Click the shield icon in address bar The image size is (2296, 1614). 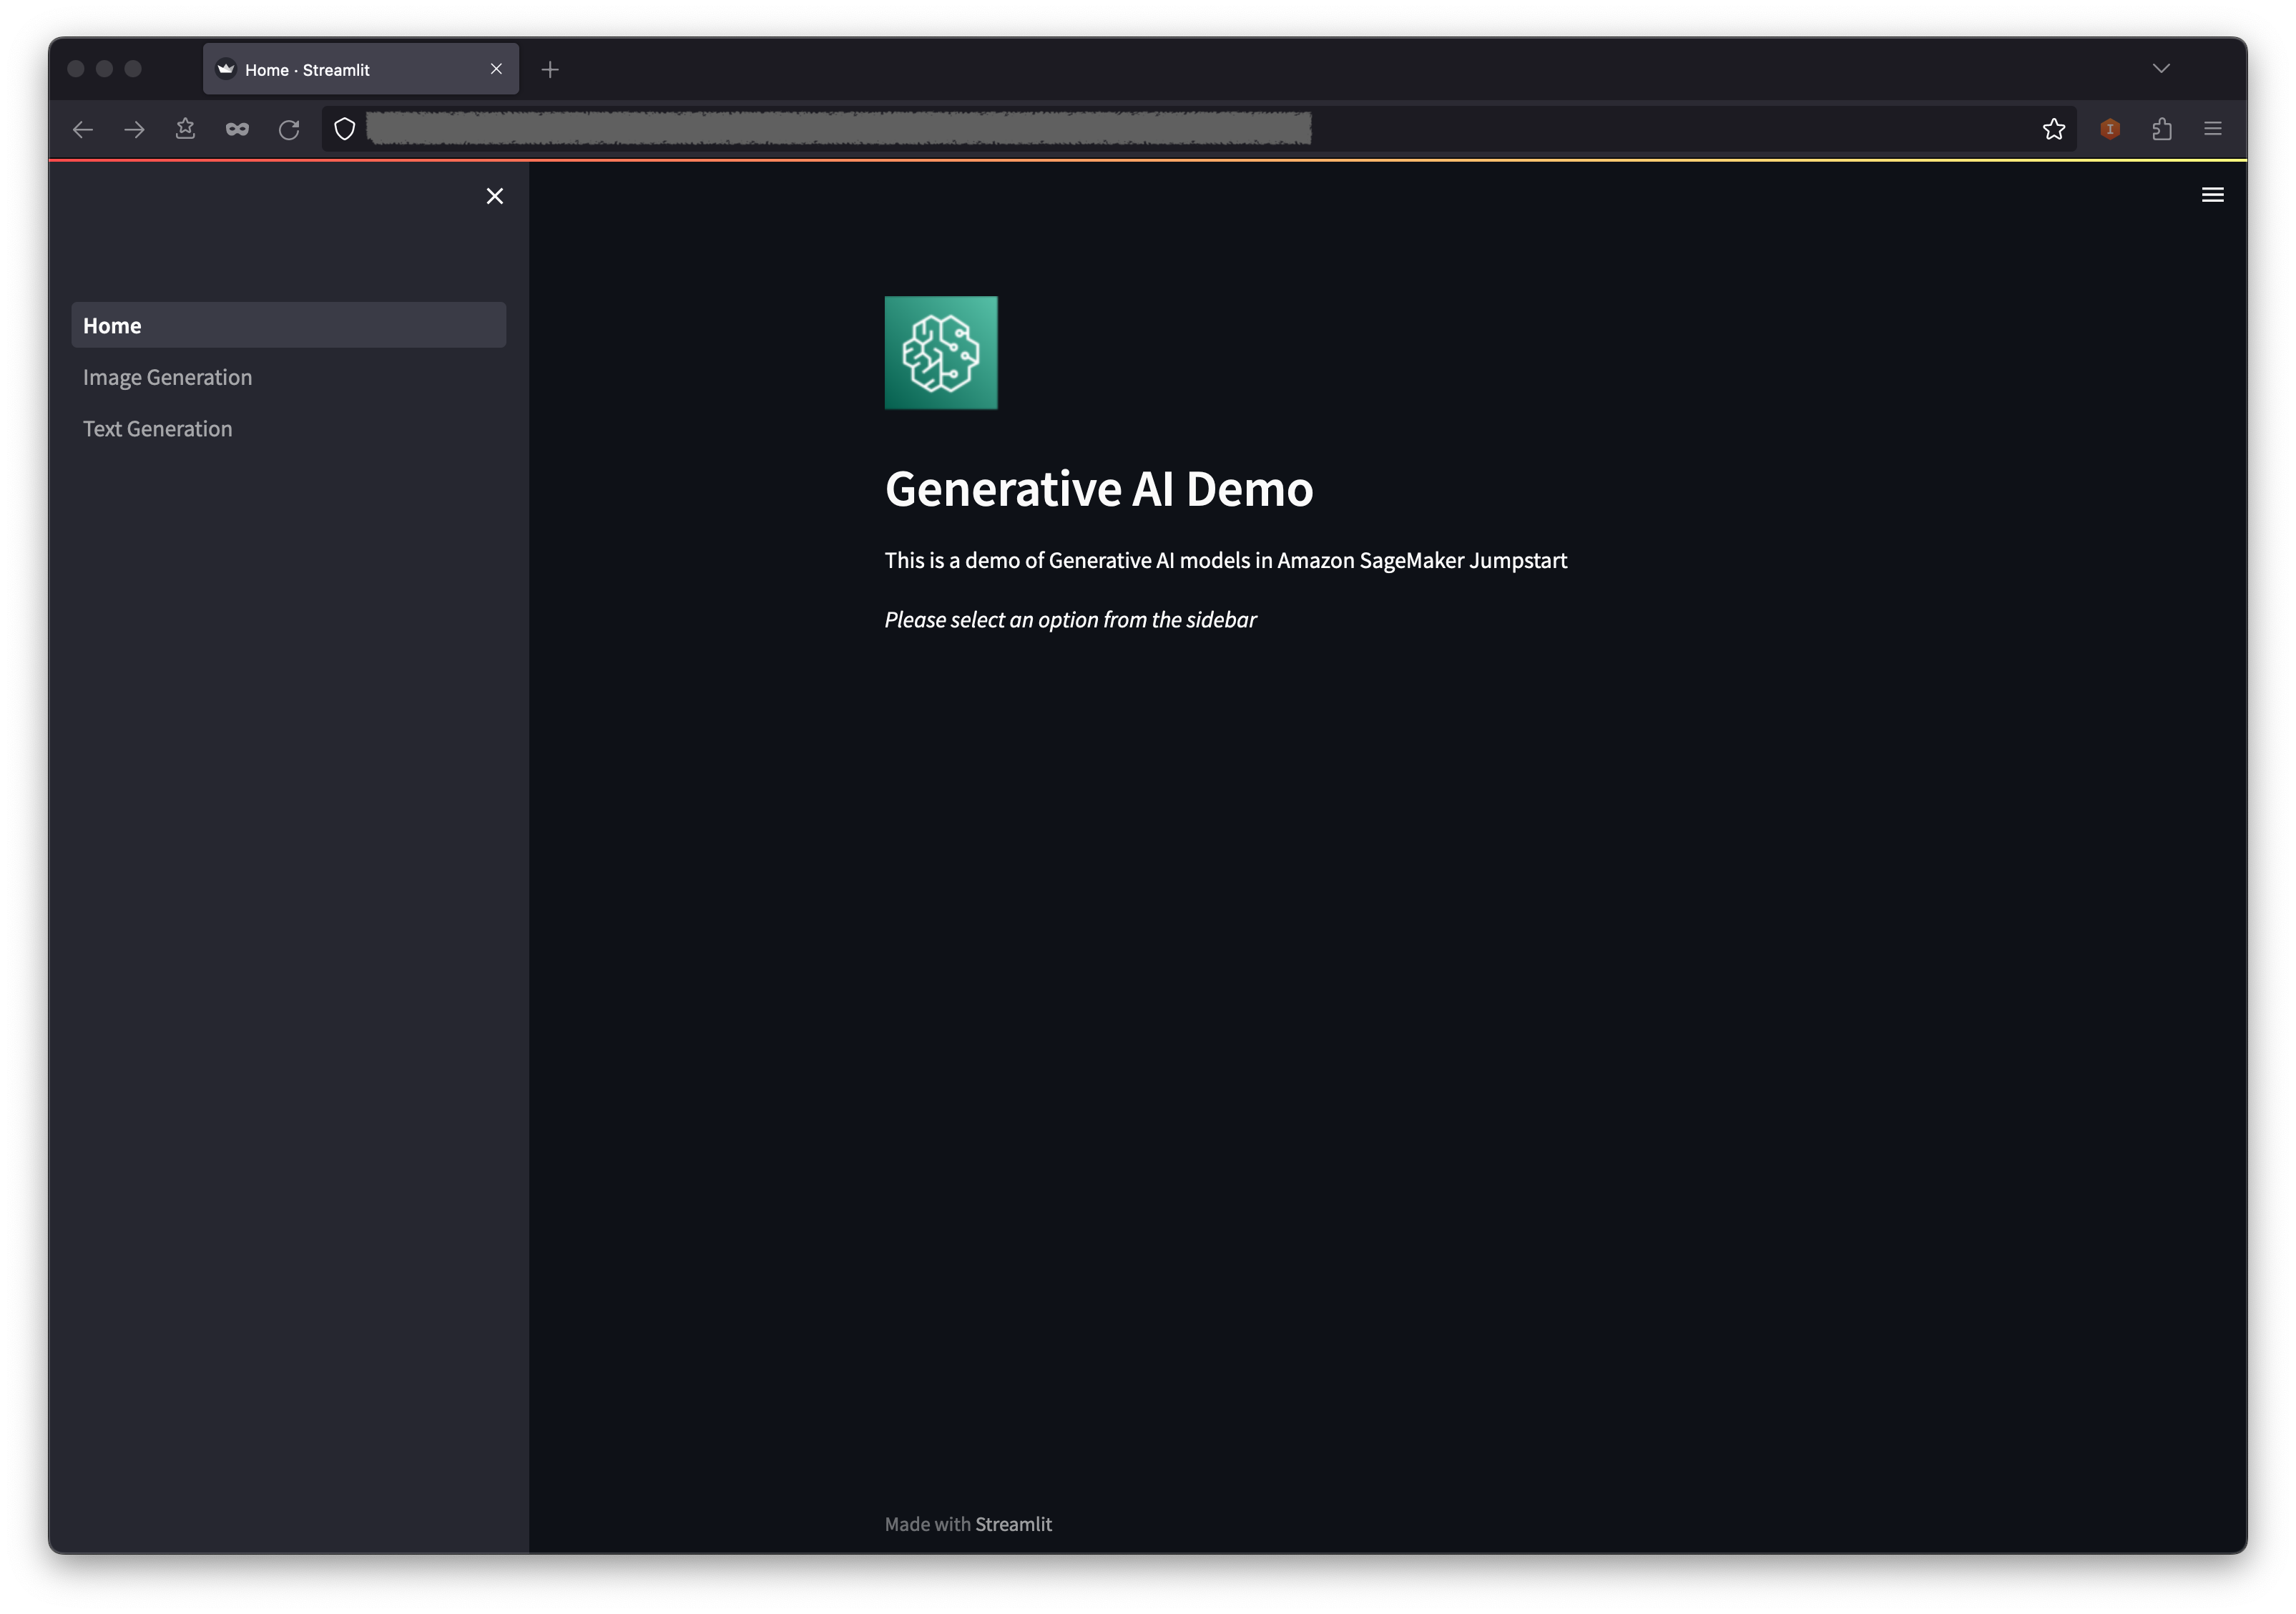point(345,129)
